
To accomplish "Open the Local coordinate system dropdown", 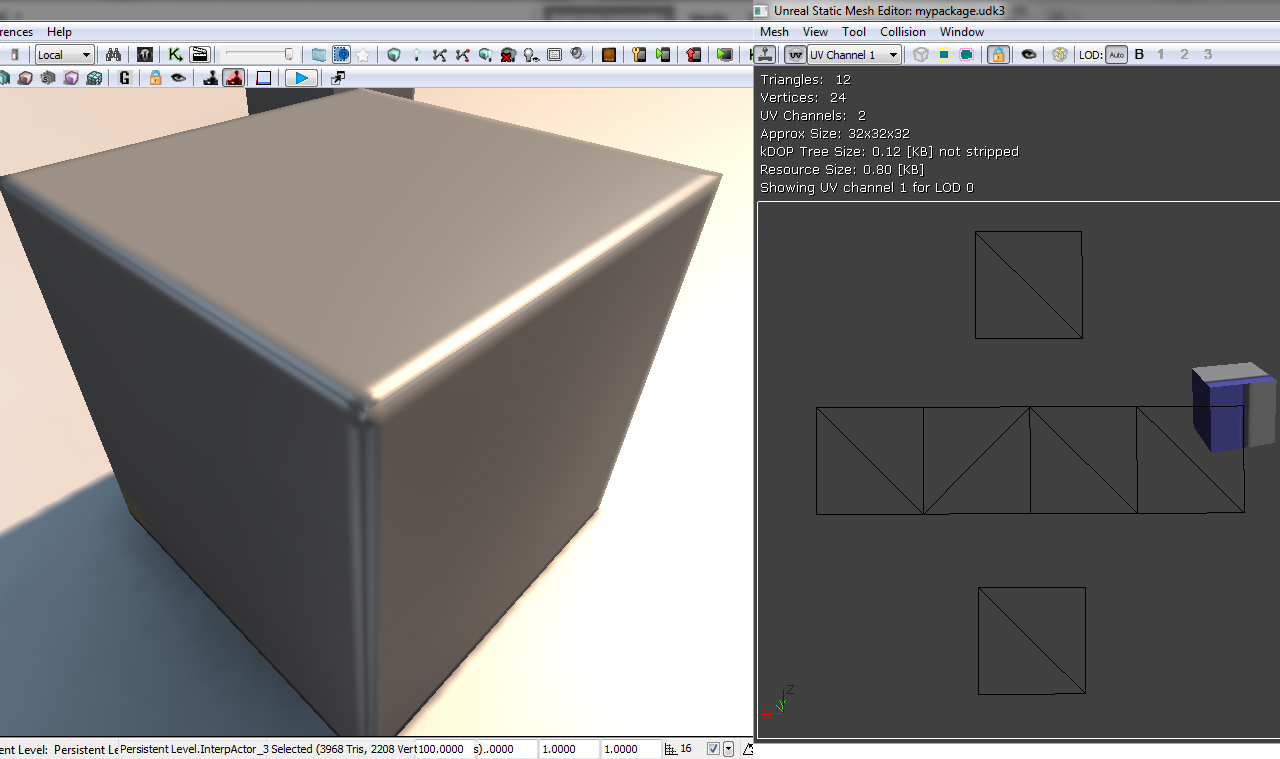I will (x=65, y=55).
